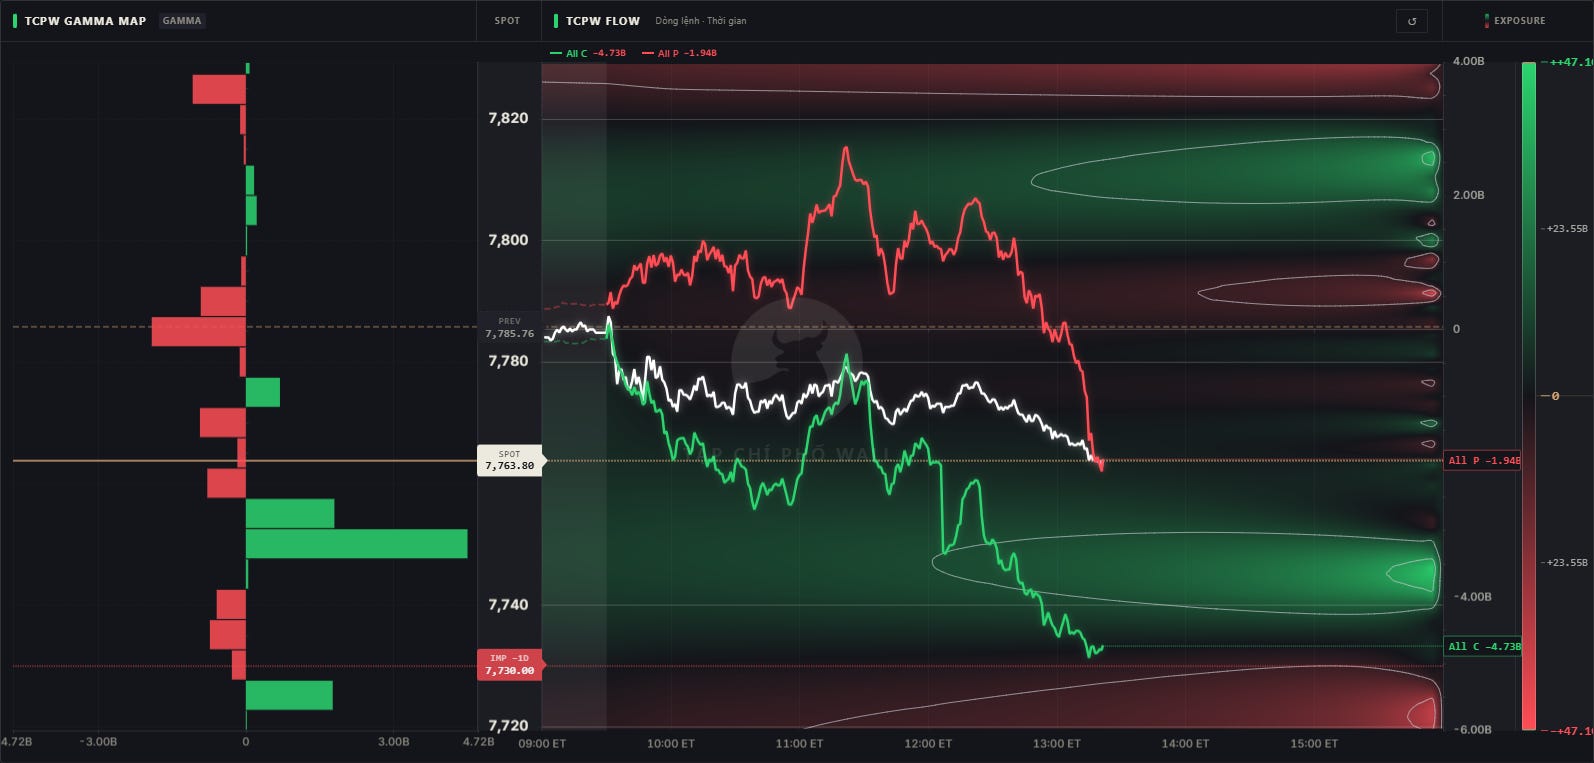Click the 09:00 ET time label
This screenshot has width=1594, height=763.
point(542,743)
